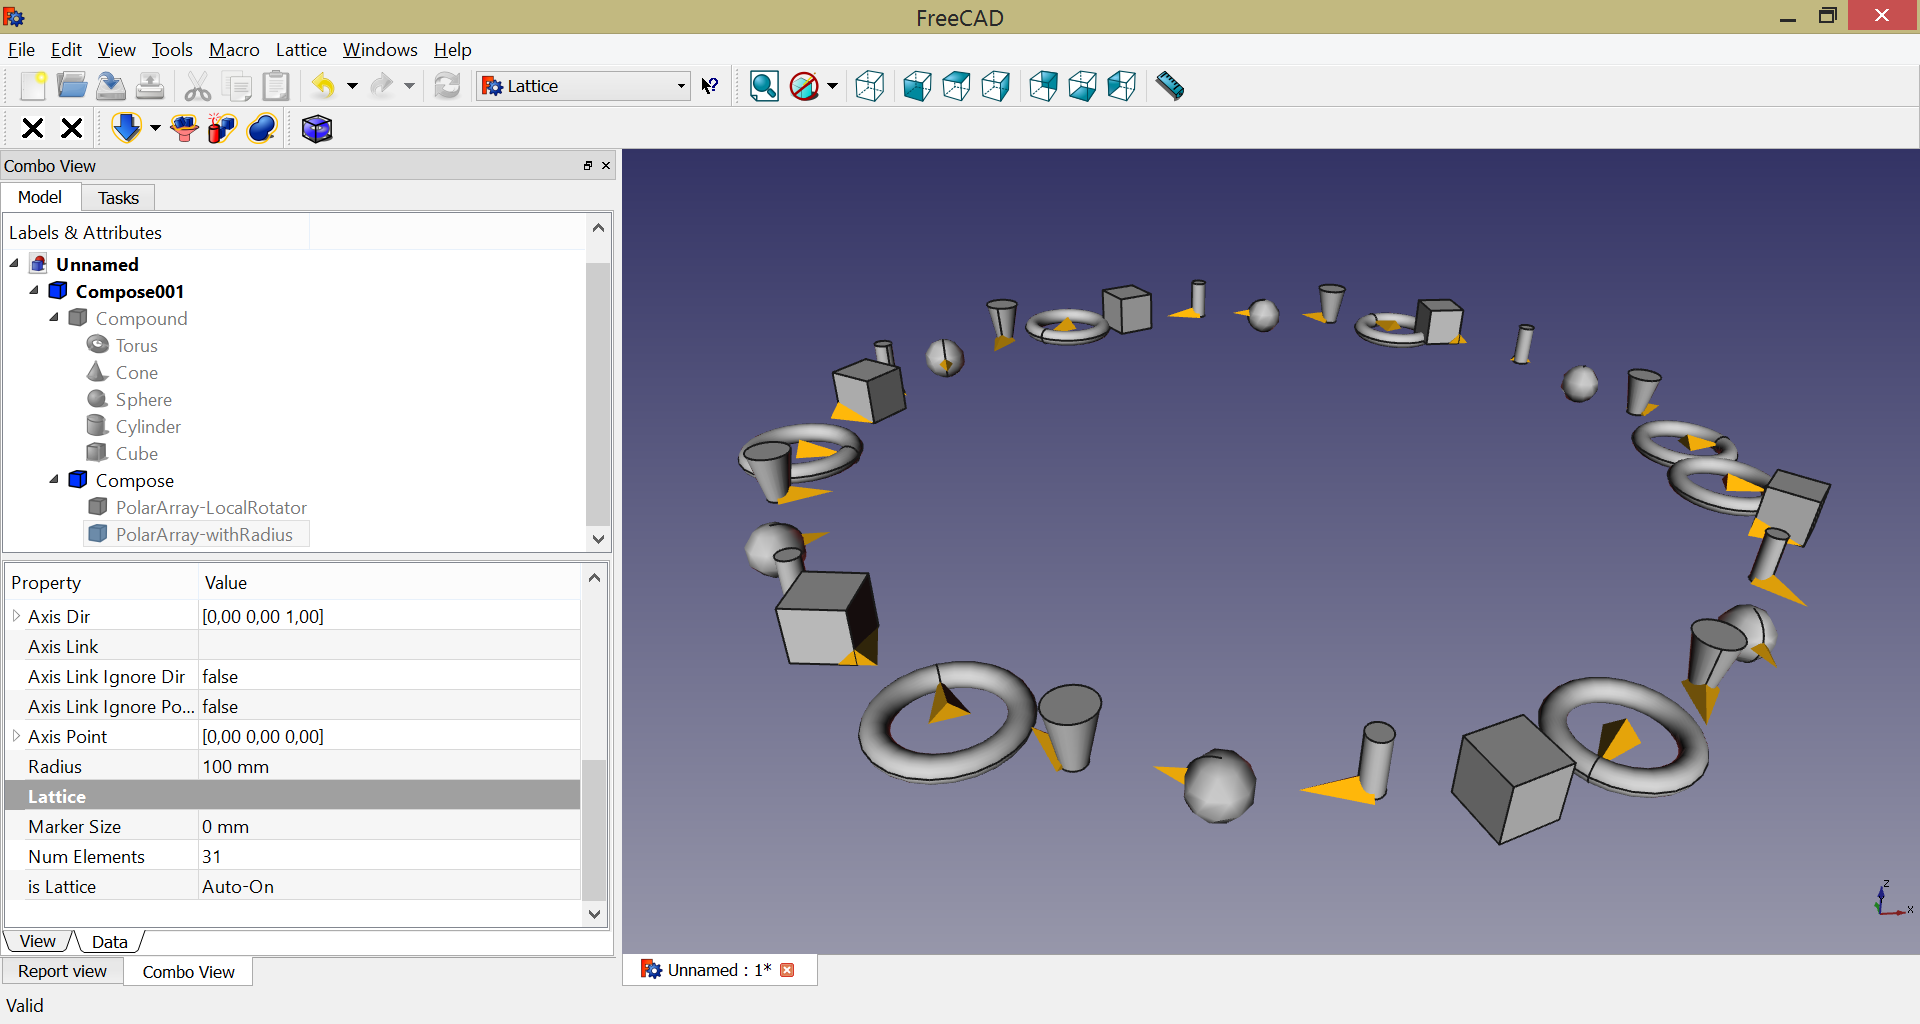Collapse the Unnamed document tree node
The width and height of the screenshot is (1920, 1024).
14,263
